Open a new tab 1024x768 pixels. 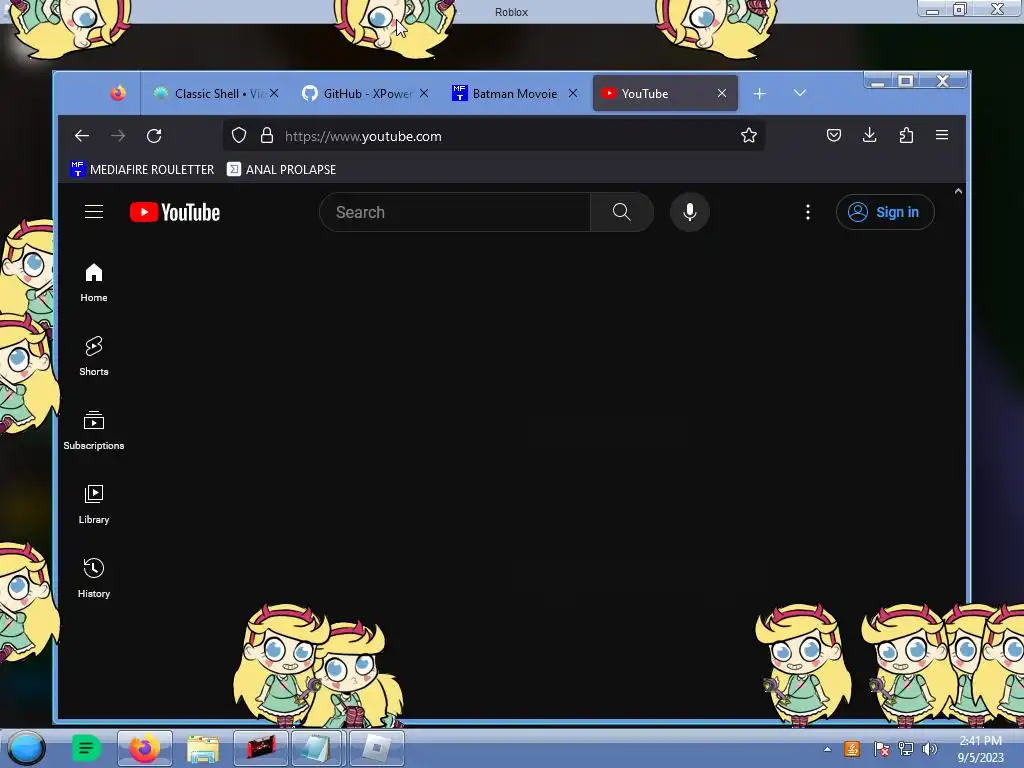(x=760, y=94)
